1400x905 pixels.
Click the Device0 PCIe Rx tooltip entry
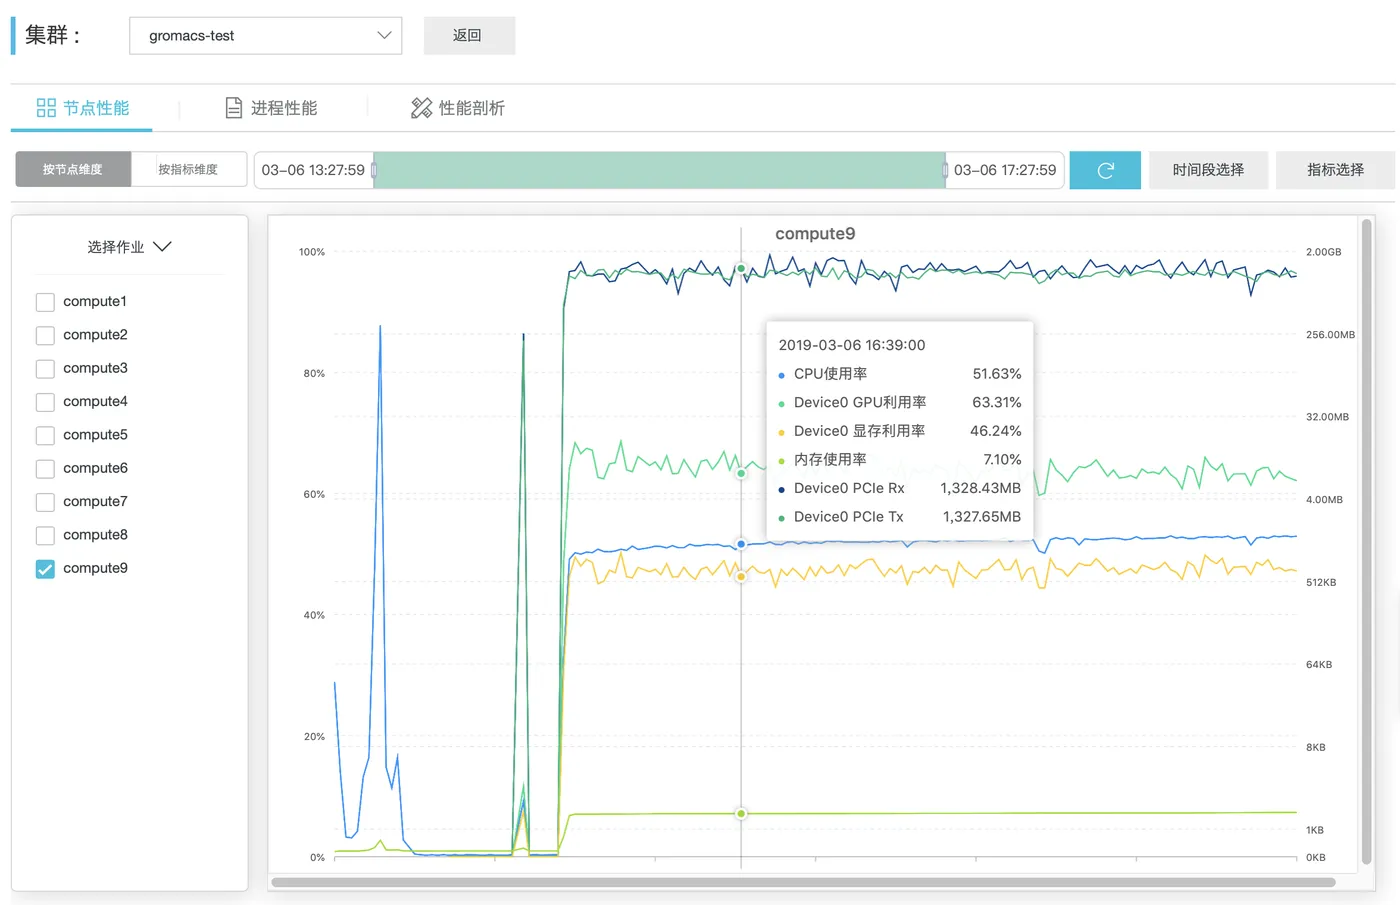900,489
